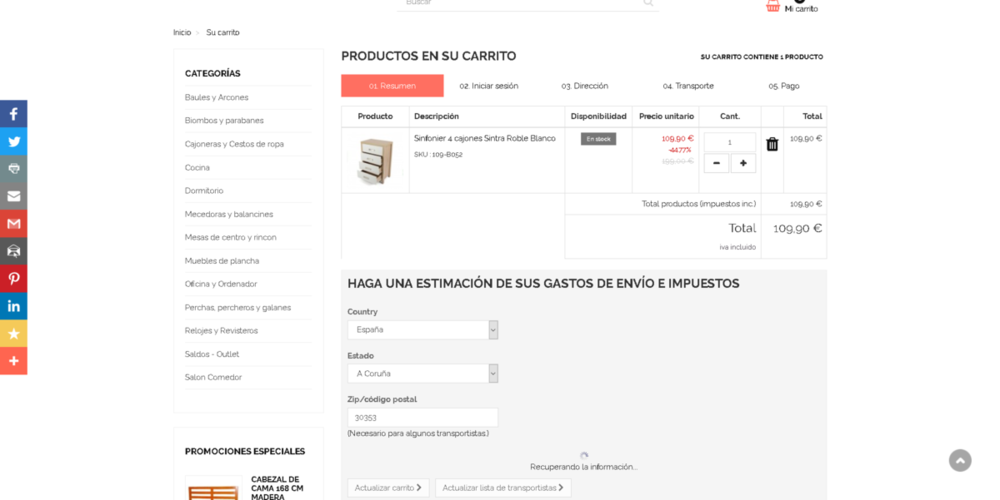1000x500 pixels.
Task: Click the Sinfonier product thumbnail
Action: (x=375, y=161)
